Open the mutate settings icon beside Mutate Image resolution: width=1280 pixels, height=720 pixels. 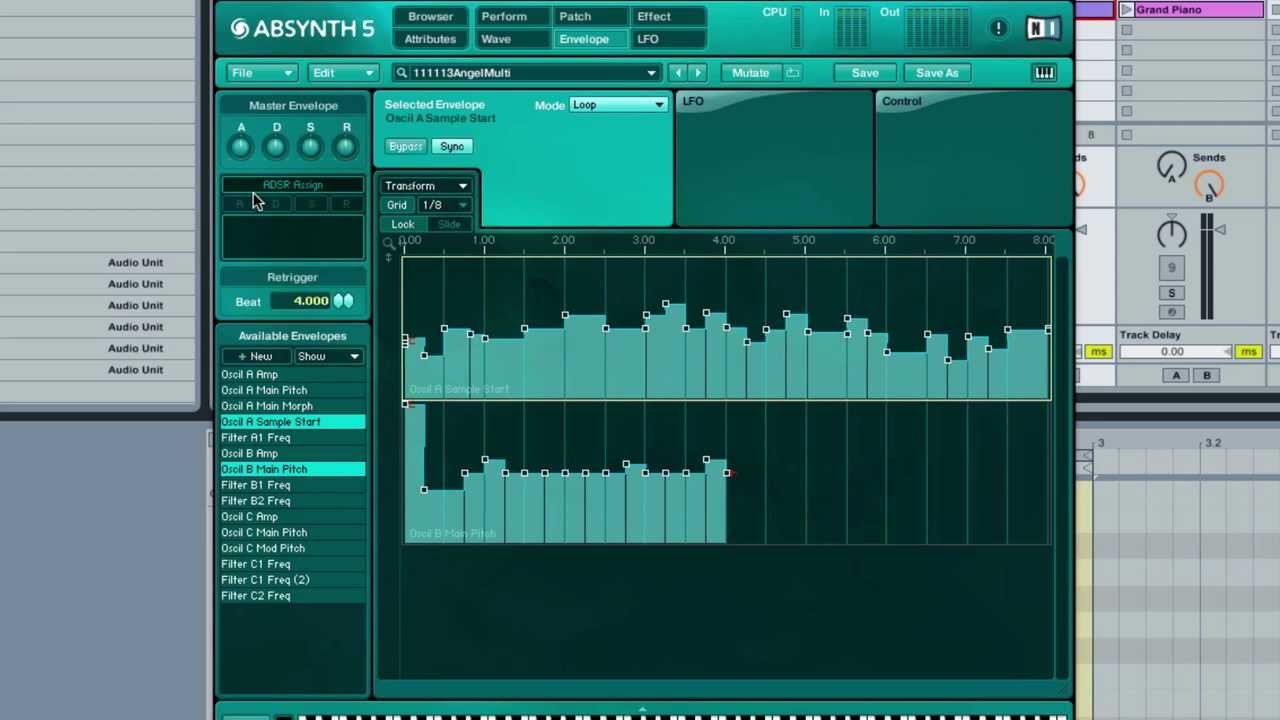(792, 72)
